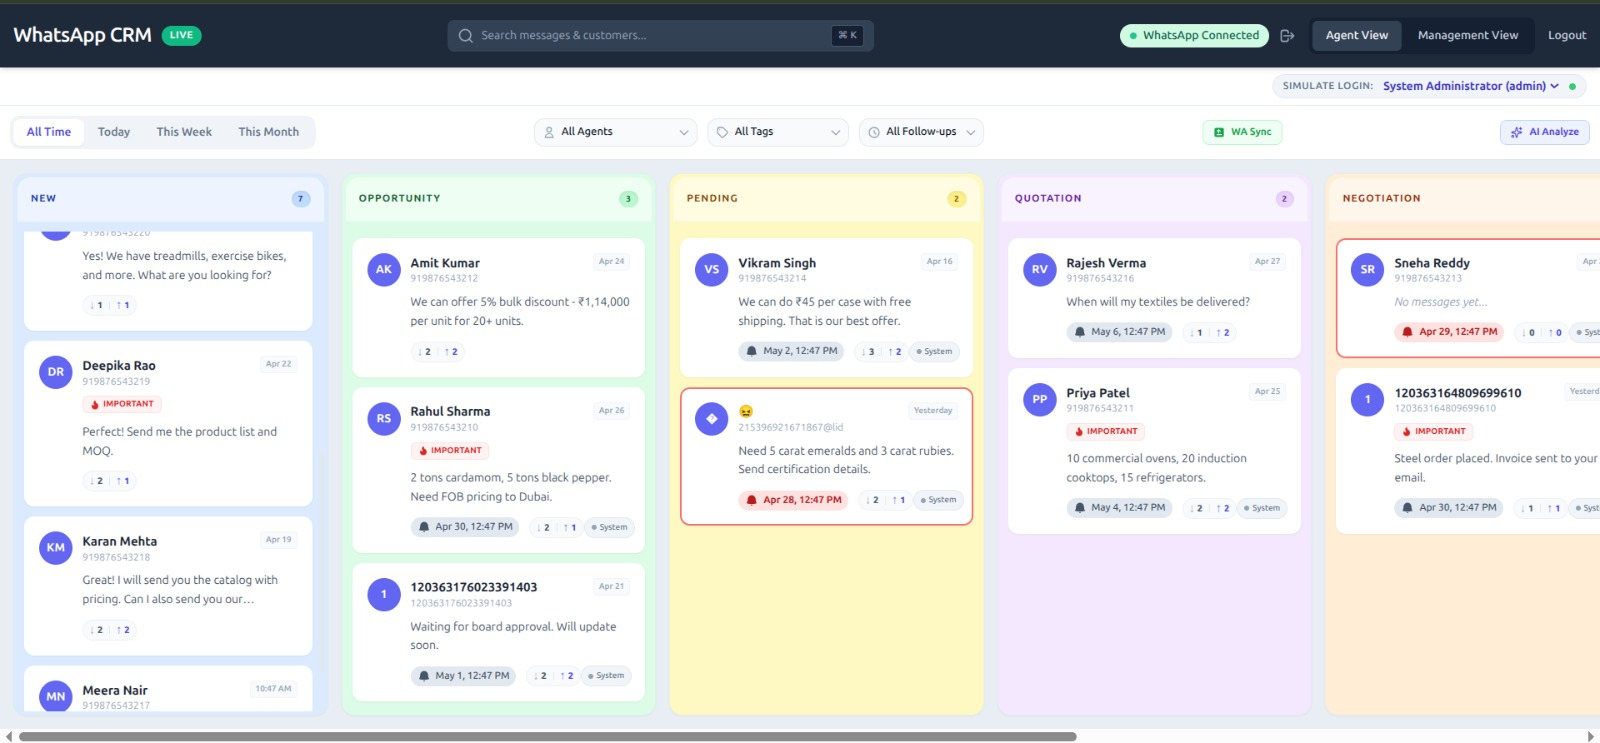The width and height of the screenshot is (1600, 743).
Task: Click the RV avatar on Rajesh Verma card
Action: 1039,269
